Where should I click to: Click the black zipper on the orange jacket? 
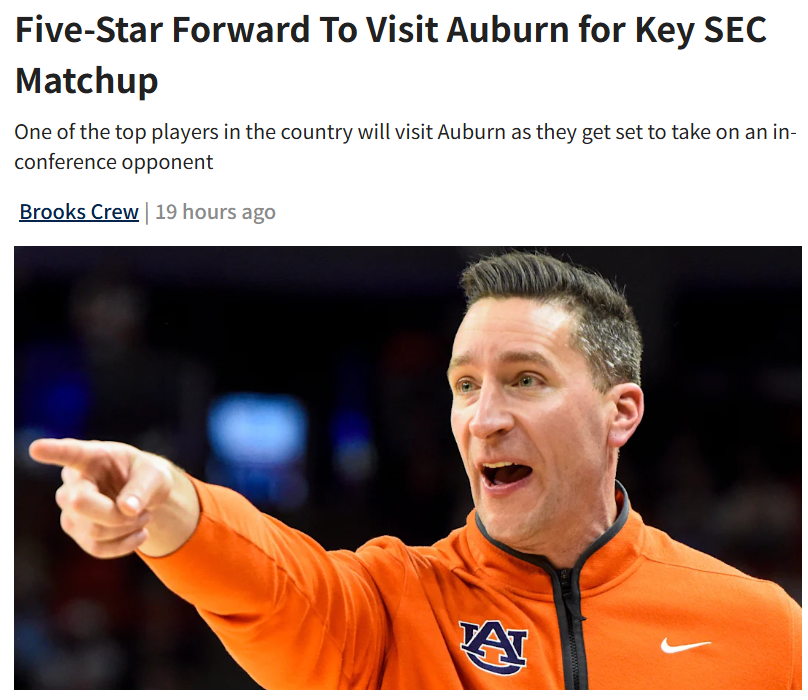tap(569, 620)
